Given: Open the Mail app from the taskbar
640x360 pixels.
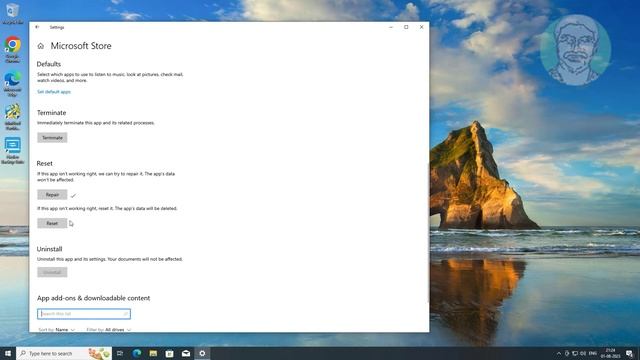Looking at the screenshot, I should tap(186, 353).
